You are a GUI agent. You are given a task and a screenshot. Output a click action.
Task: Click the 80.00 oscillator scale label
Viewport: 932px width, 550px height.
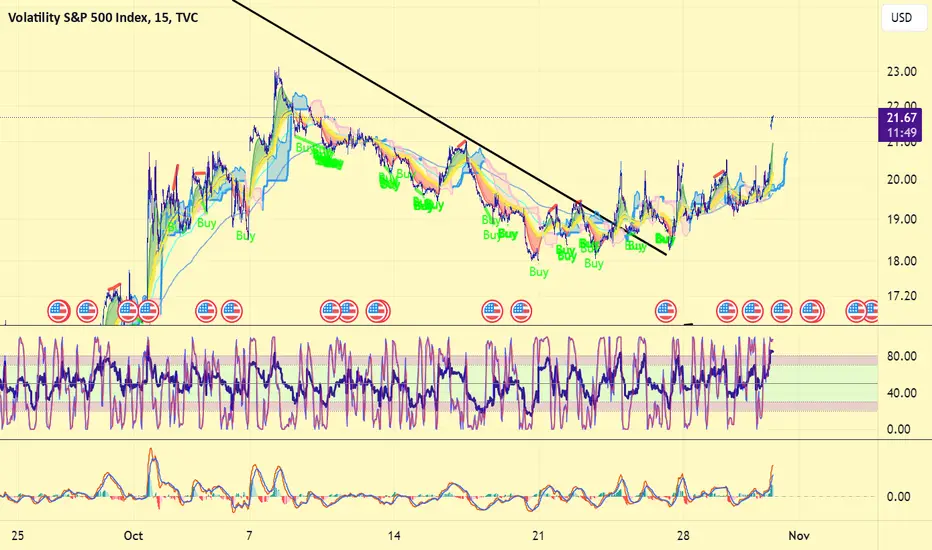(901, 356)
